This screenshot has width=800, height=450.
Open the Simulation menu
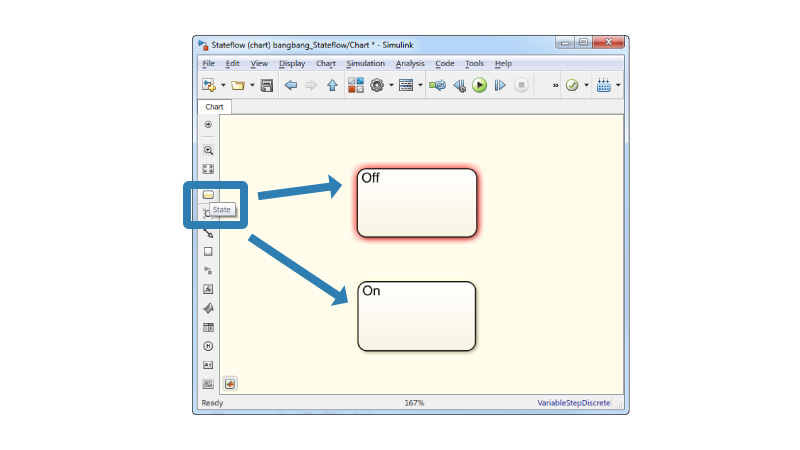[x=365, y=64]
